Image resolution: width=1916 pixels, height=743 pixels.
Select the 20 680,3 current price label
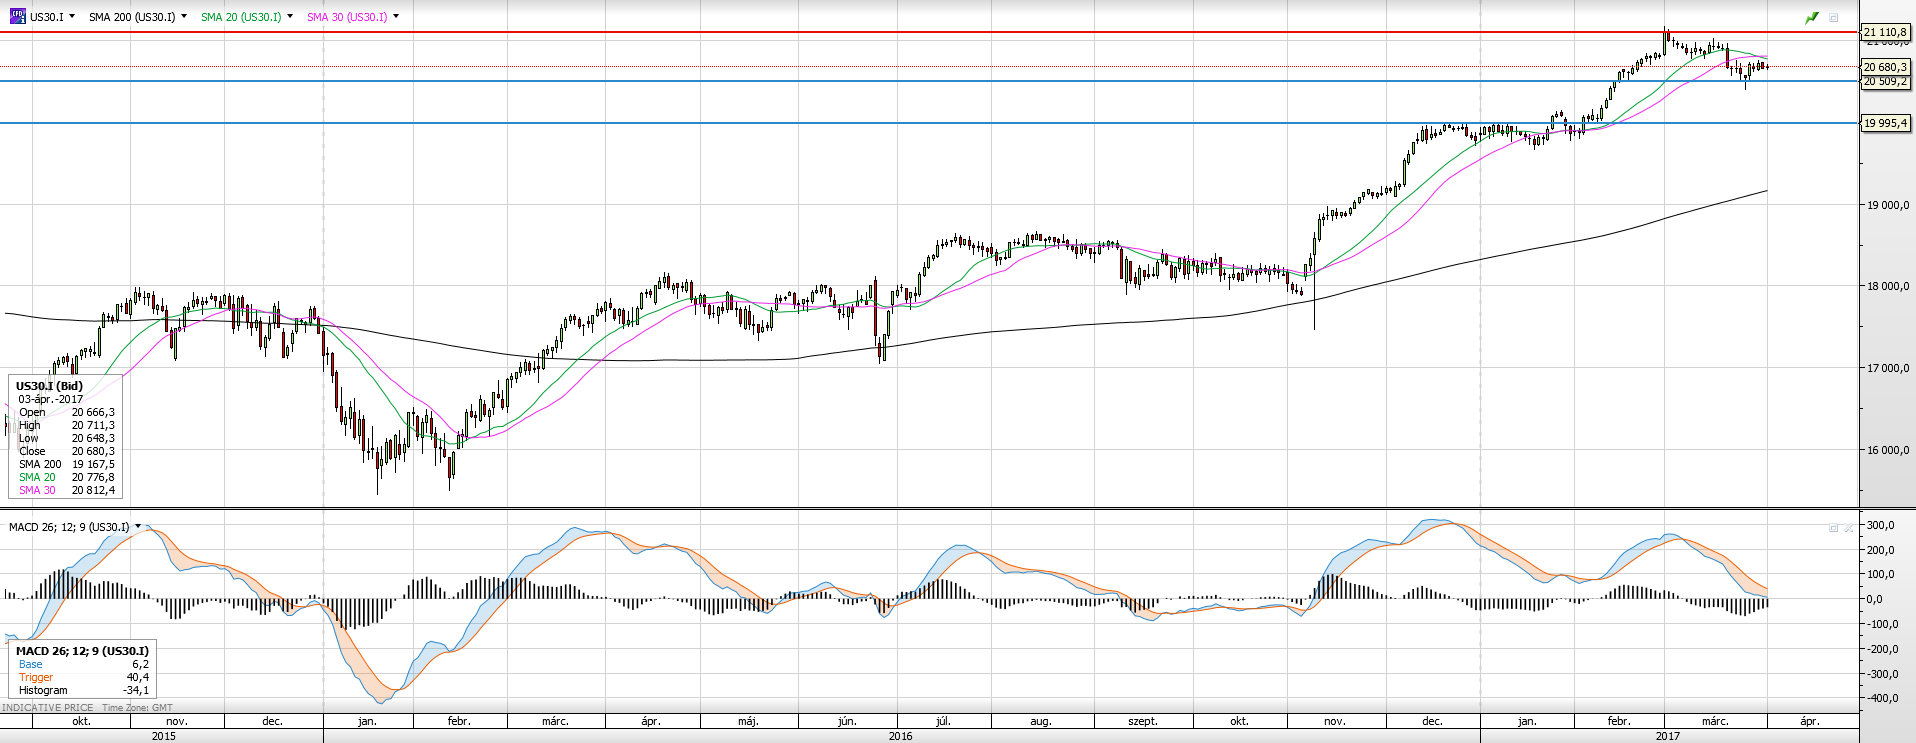[x=1885, y=67]
